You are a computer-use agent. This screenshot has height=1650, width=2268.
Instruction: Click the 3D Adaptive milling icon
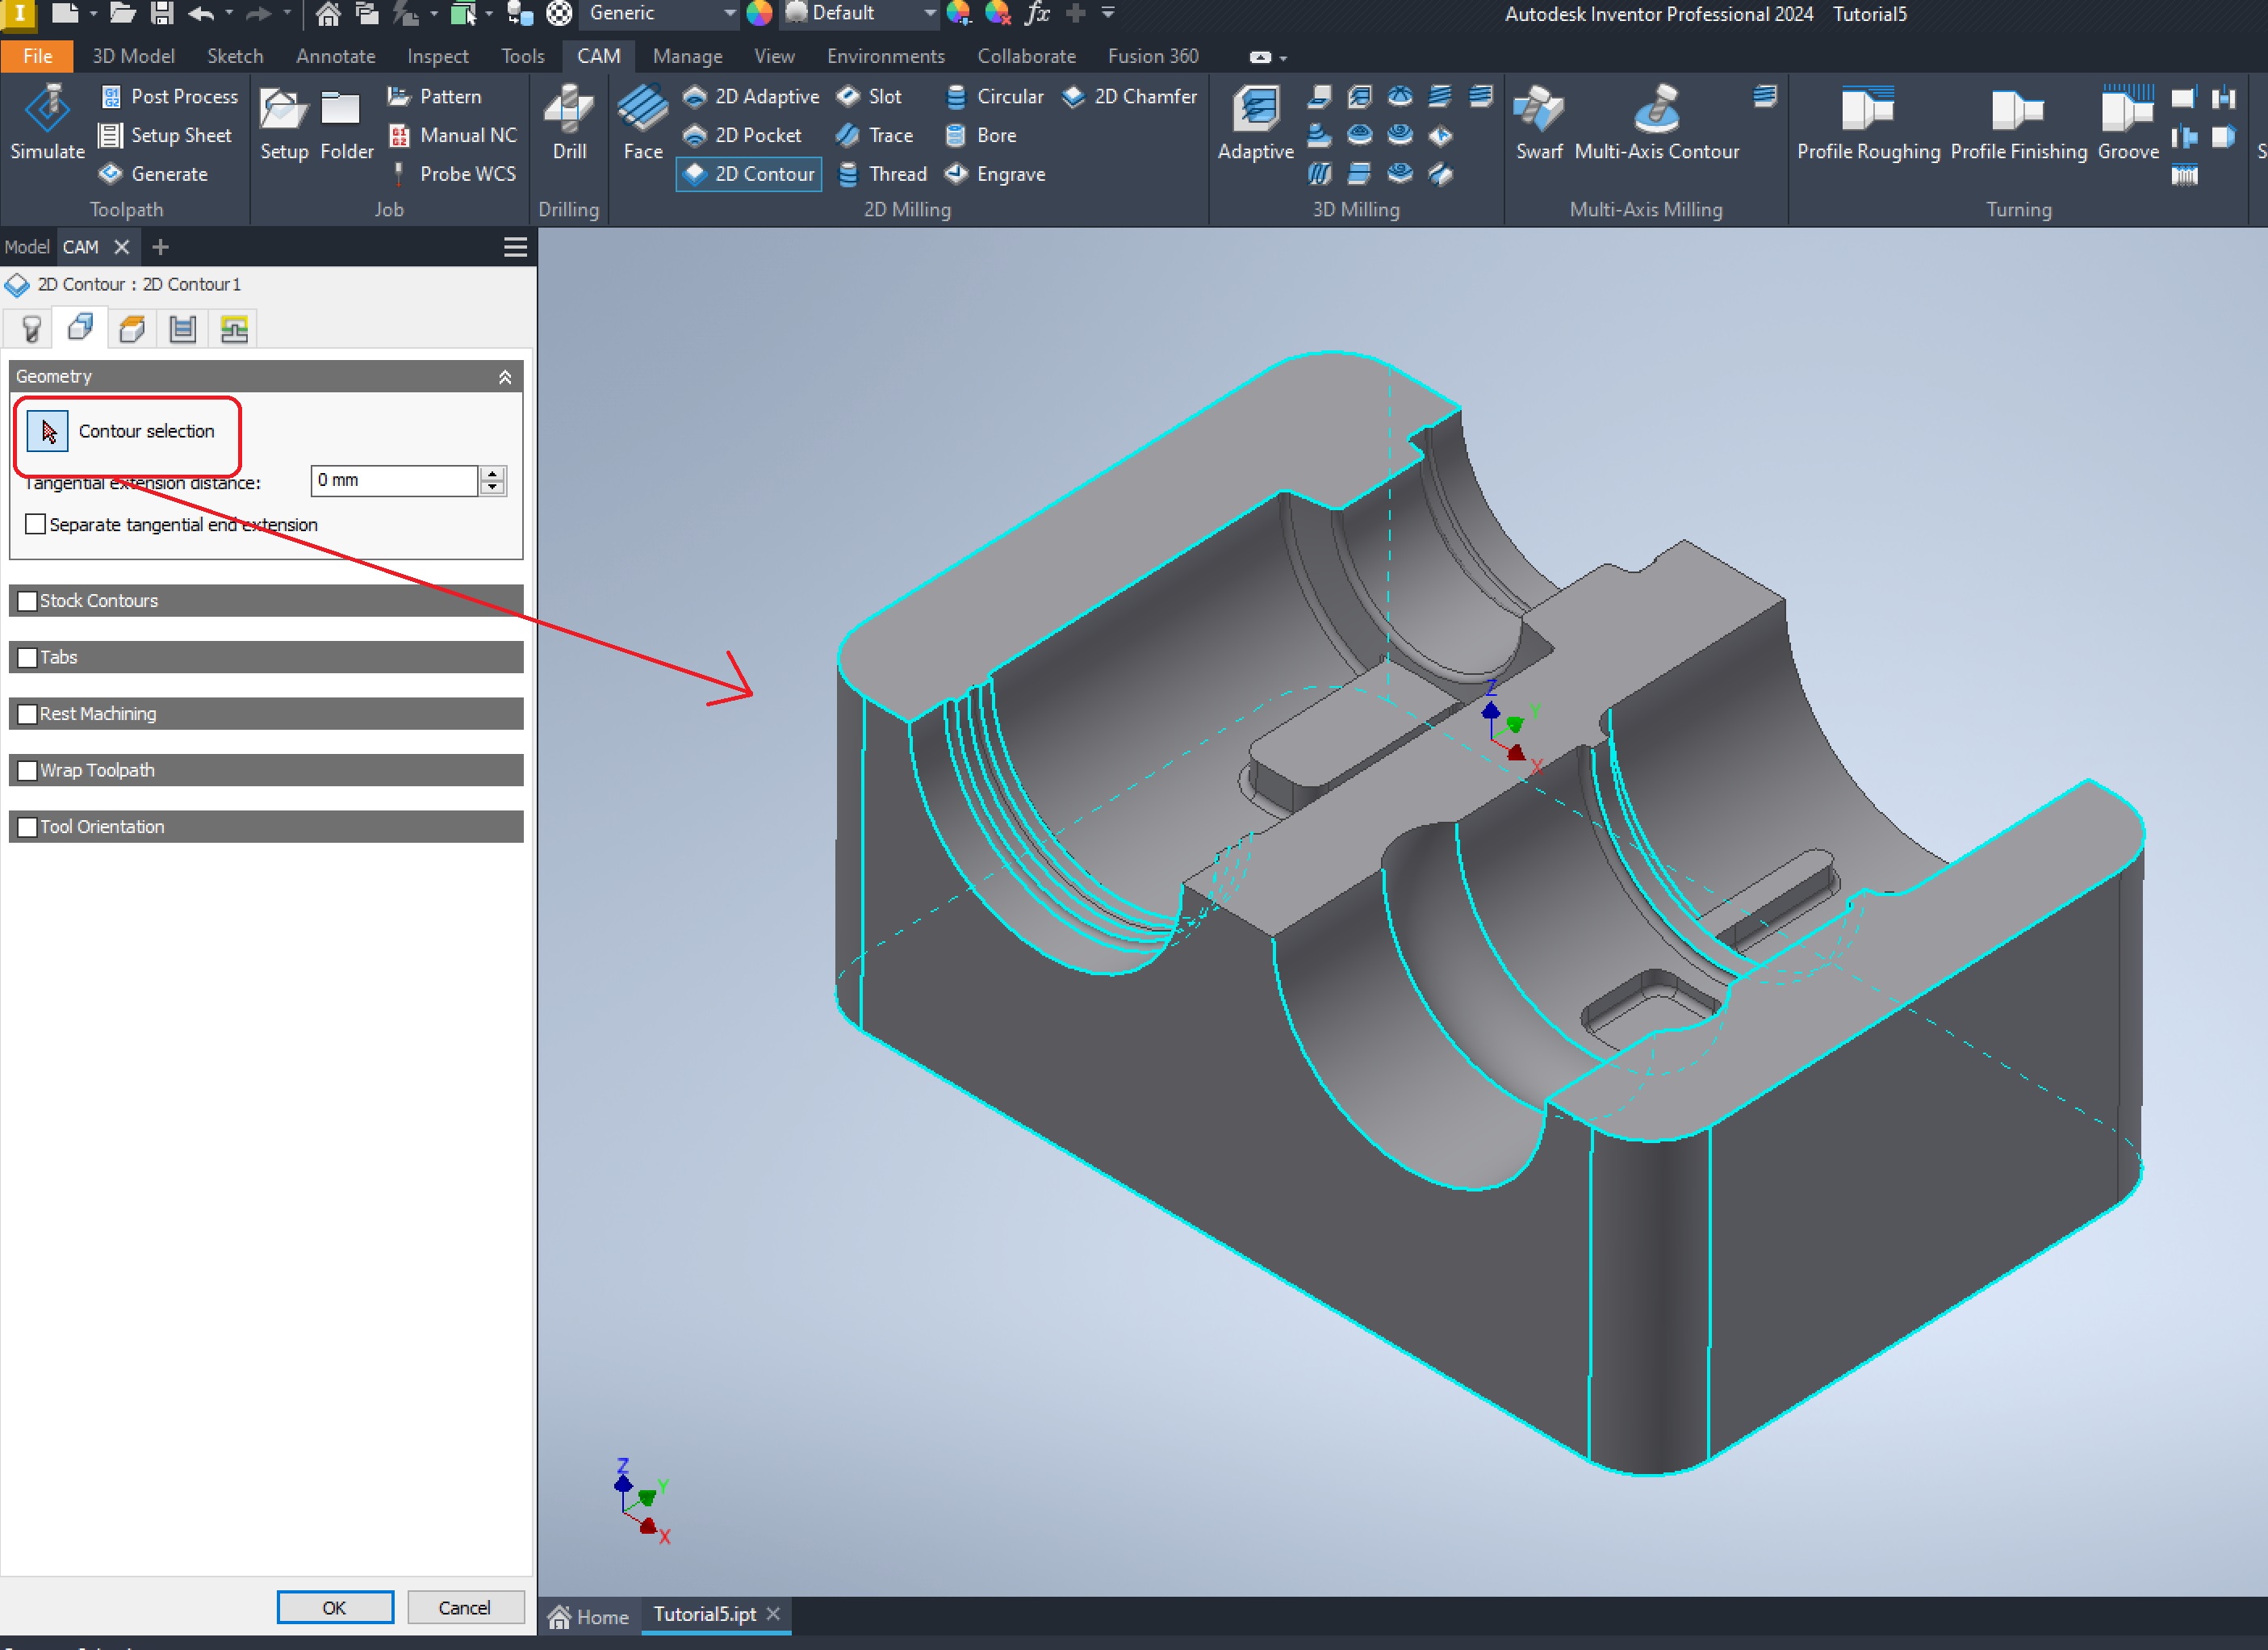coord(1255,109)
